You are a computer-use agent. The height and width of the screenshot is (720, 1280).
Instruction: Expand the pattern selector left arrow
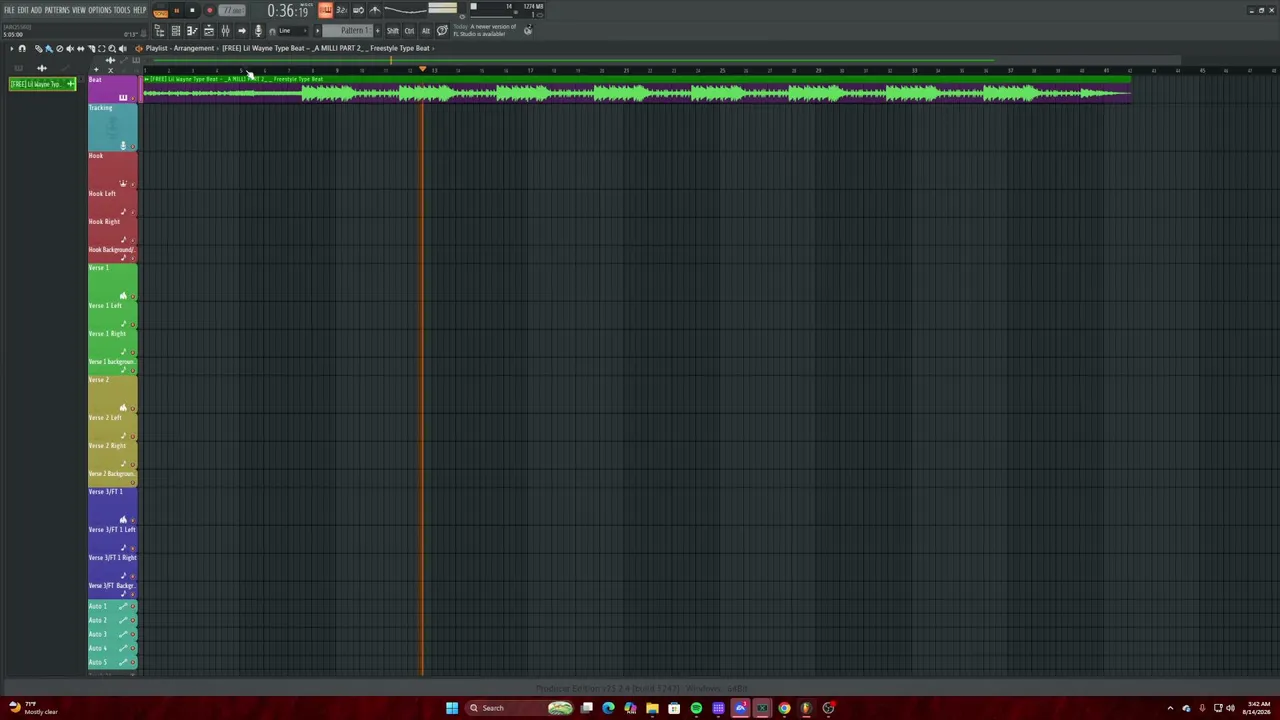[317, 31]
